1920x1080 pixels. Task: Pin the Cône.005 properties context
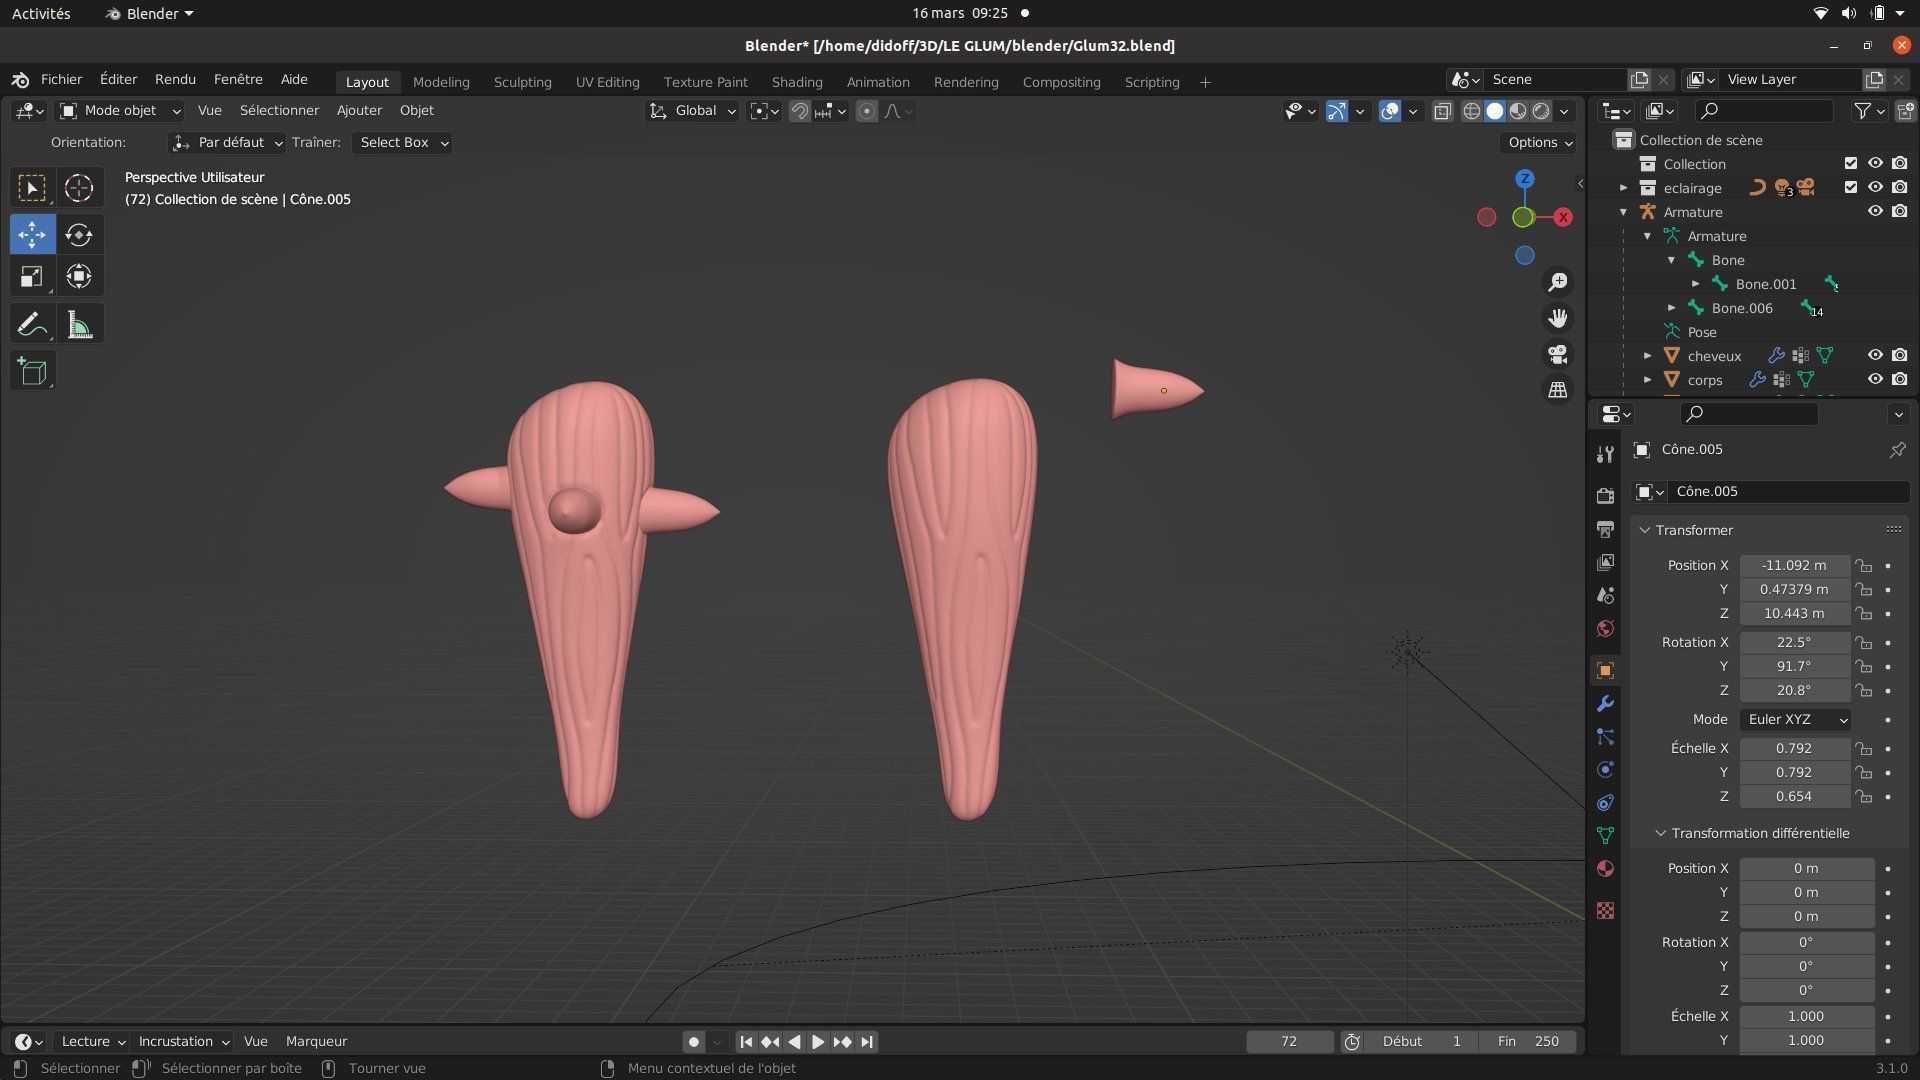coord(1897,450)
